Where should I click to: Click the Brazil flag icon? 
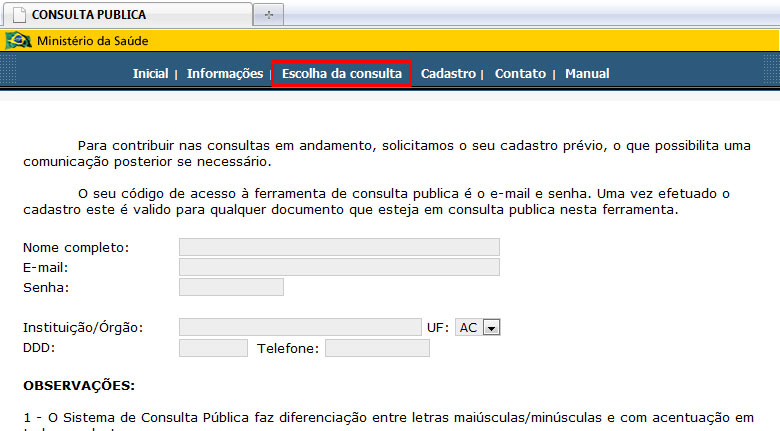pyautogui.click(x=19, y=41)
